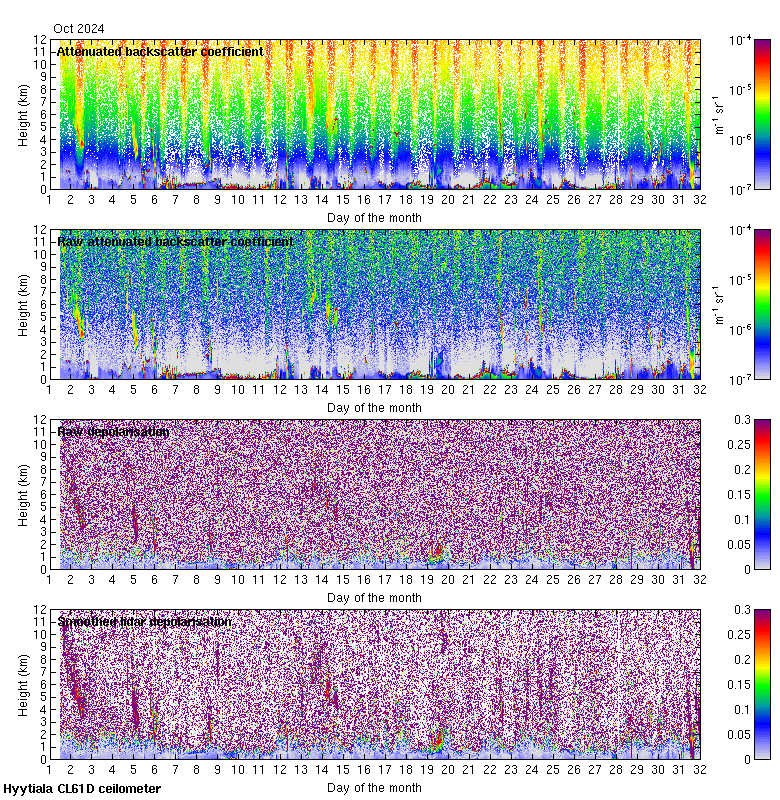Click "Day of the month" under the bottom plot
This screenshot has width=780, height=800.
click(x=375, y=787)
